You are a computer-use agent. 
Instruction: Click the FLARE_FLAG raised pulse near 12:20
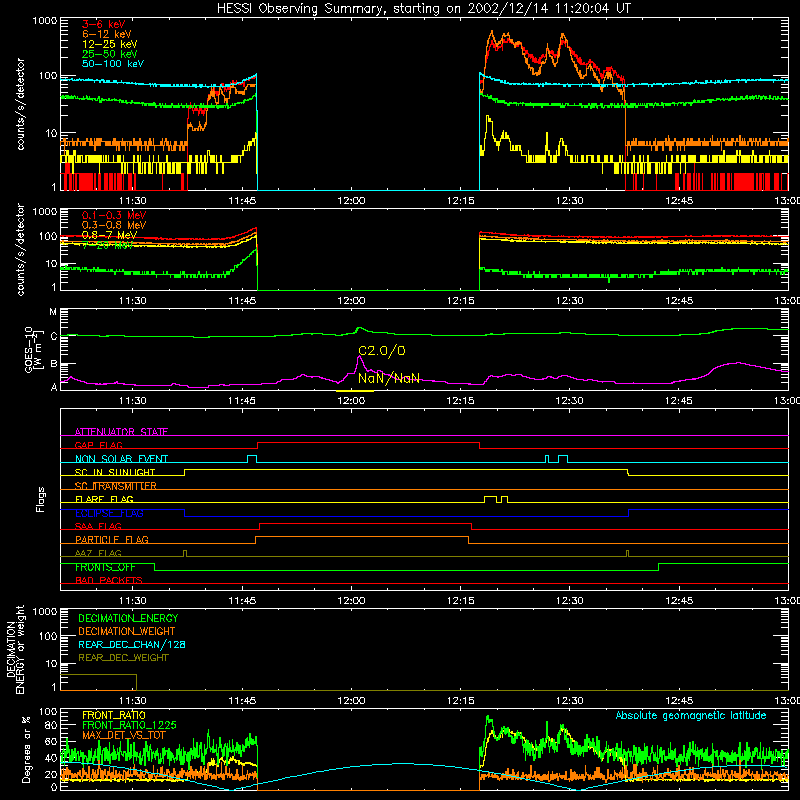pyautogui.click(x=490, y=498)
